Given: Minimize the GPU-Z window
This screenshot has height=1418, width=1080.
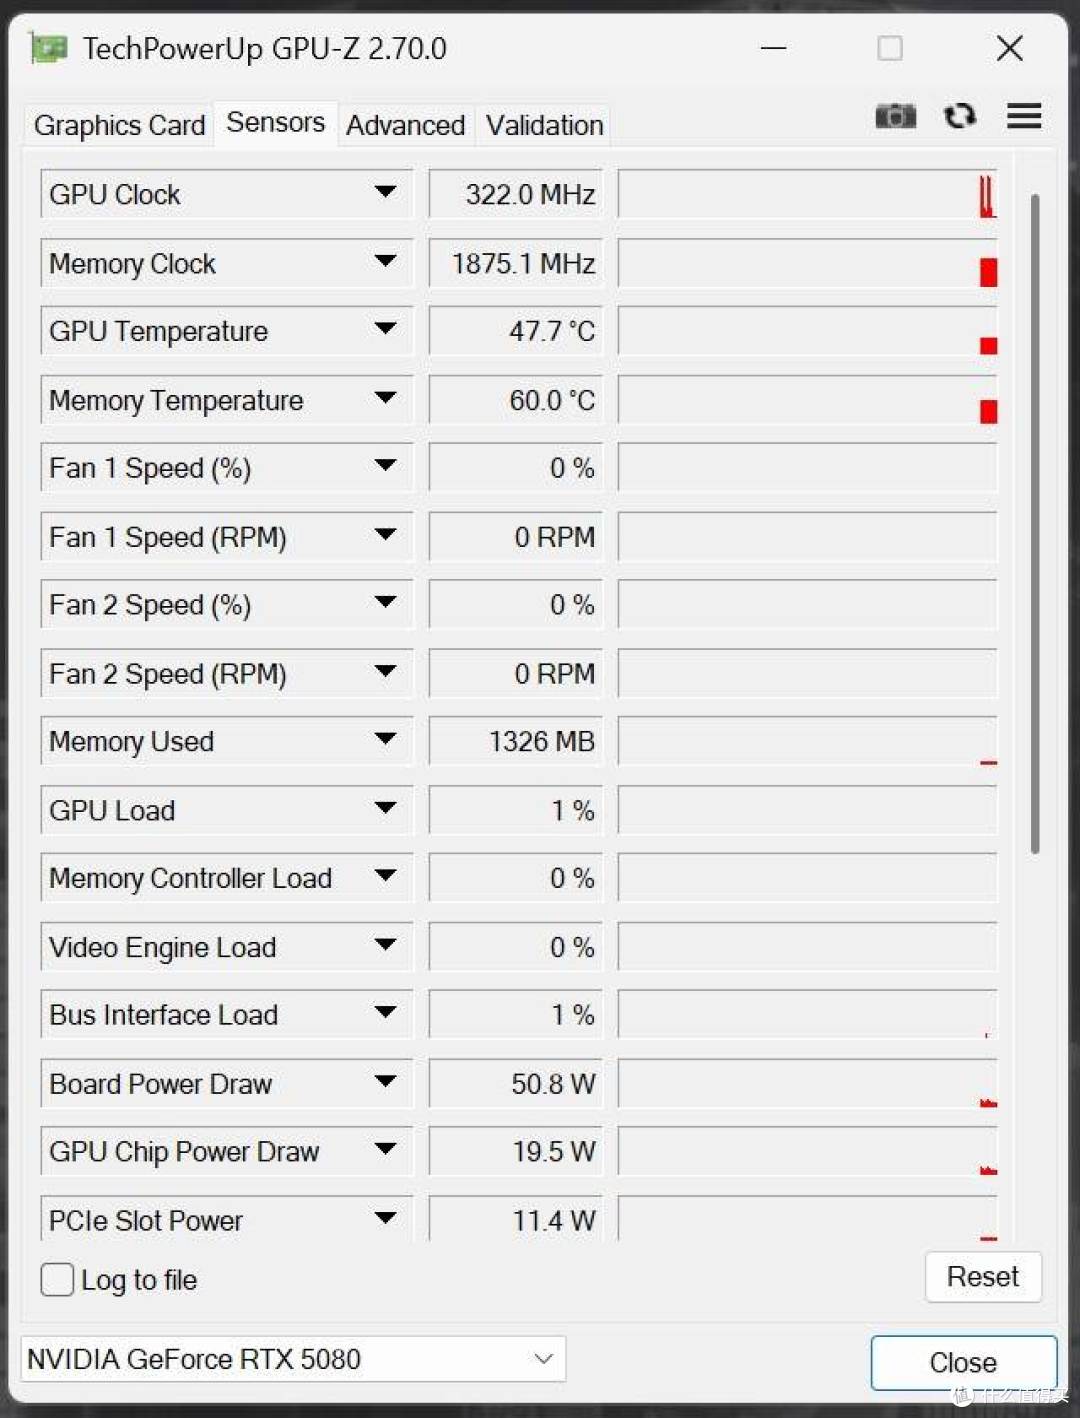Looking at the screenshot, I should [x=774, y=48].
